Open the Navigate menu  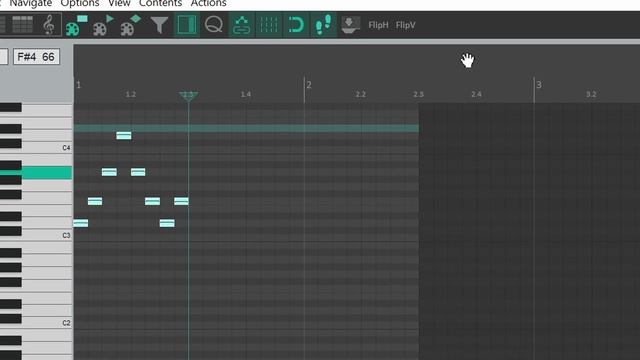pyautogui.click(x=31, y=3)
